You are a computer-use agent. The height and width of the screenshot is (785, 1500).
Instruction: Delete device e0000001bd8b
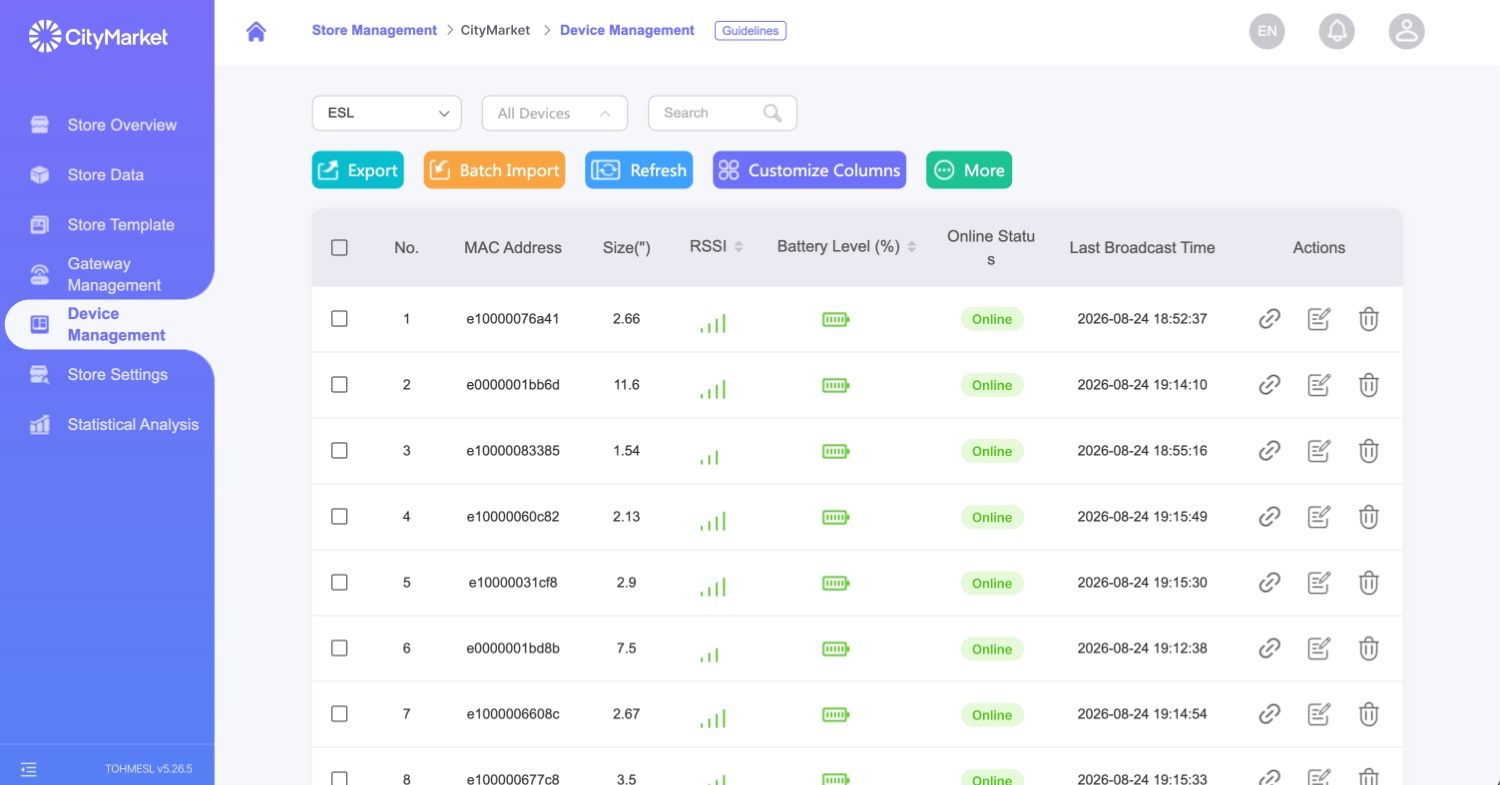pos(1369,649)
